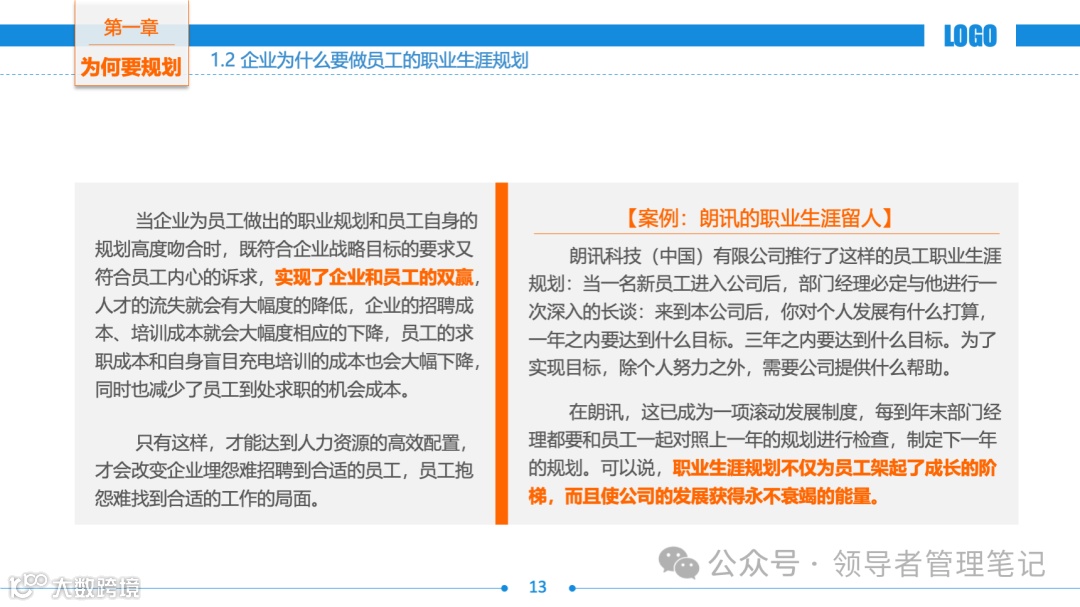Image resolution: width=1080 pixels, height=607 pixels.
Task: Click paragraph starting 在朗讯，这已成为一项滚动
Action: pos(765,453)
